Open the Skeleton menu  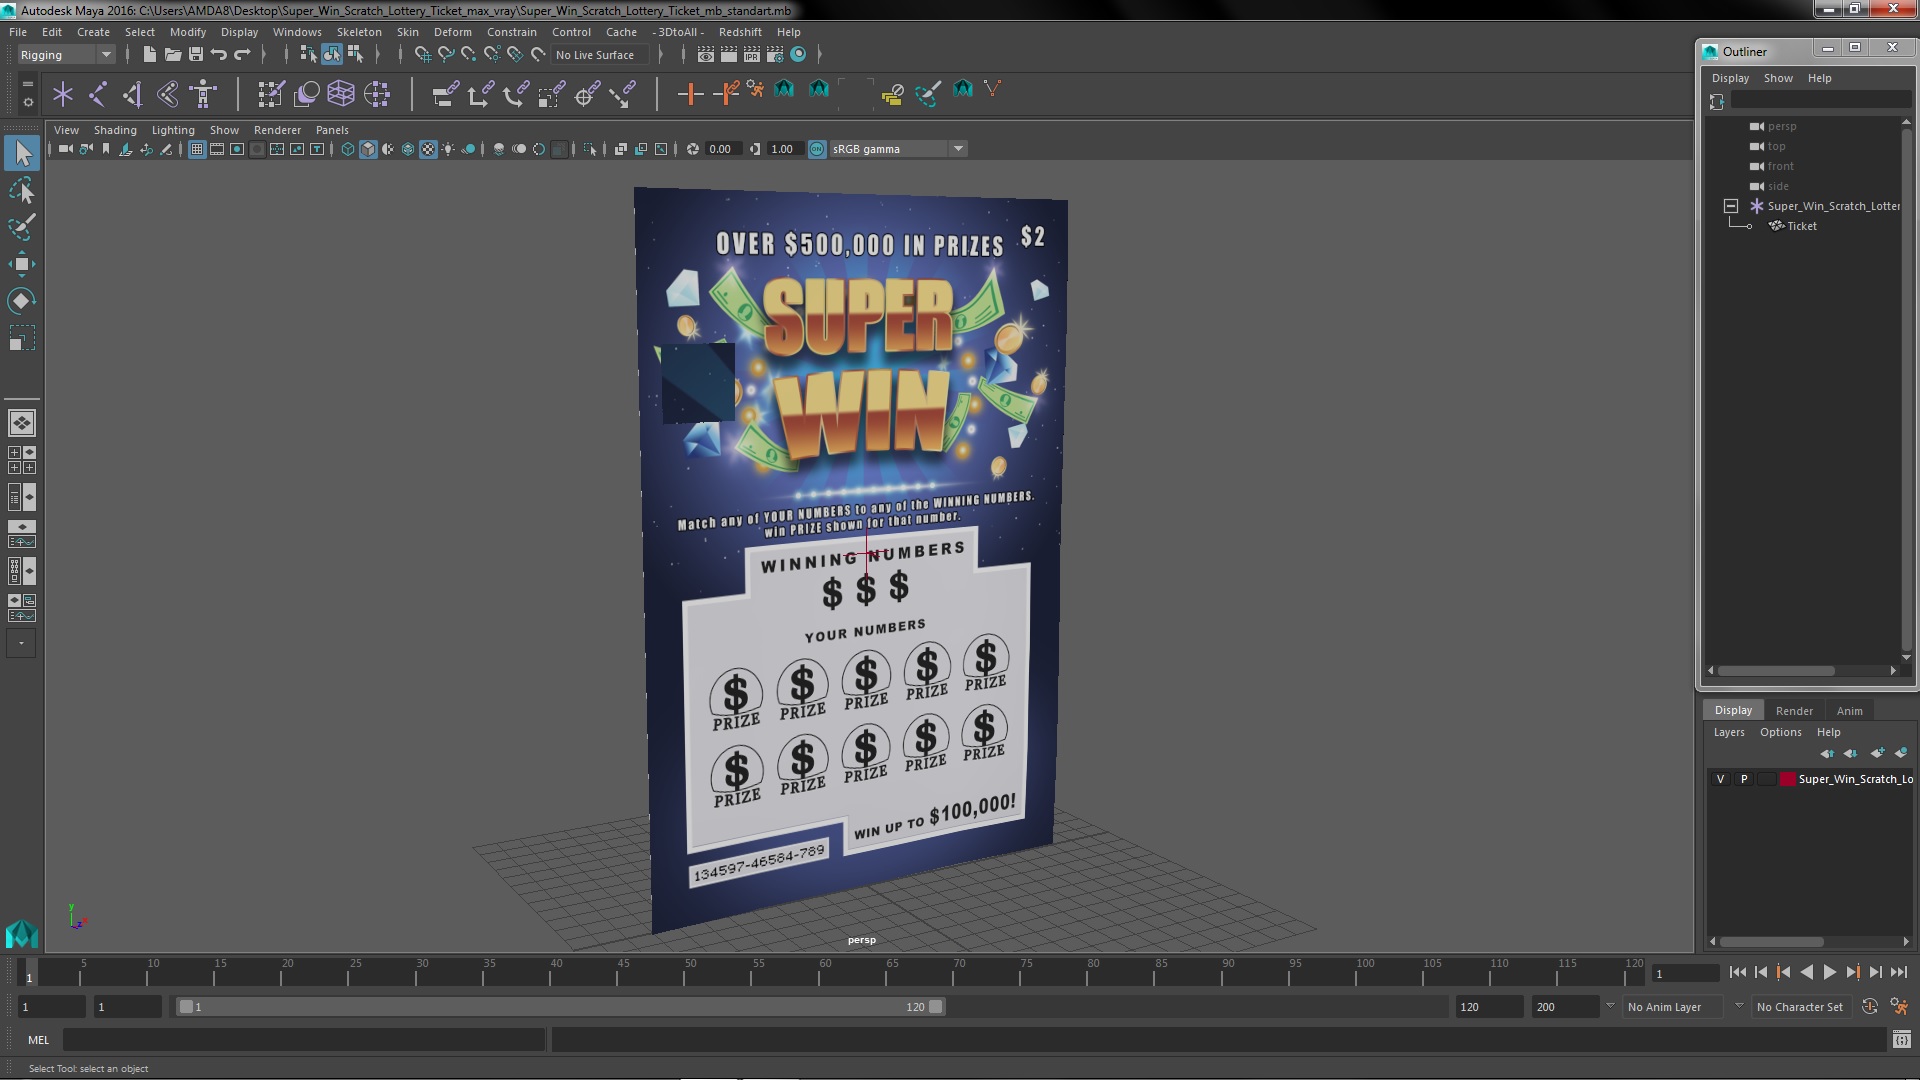point(359,32)
